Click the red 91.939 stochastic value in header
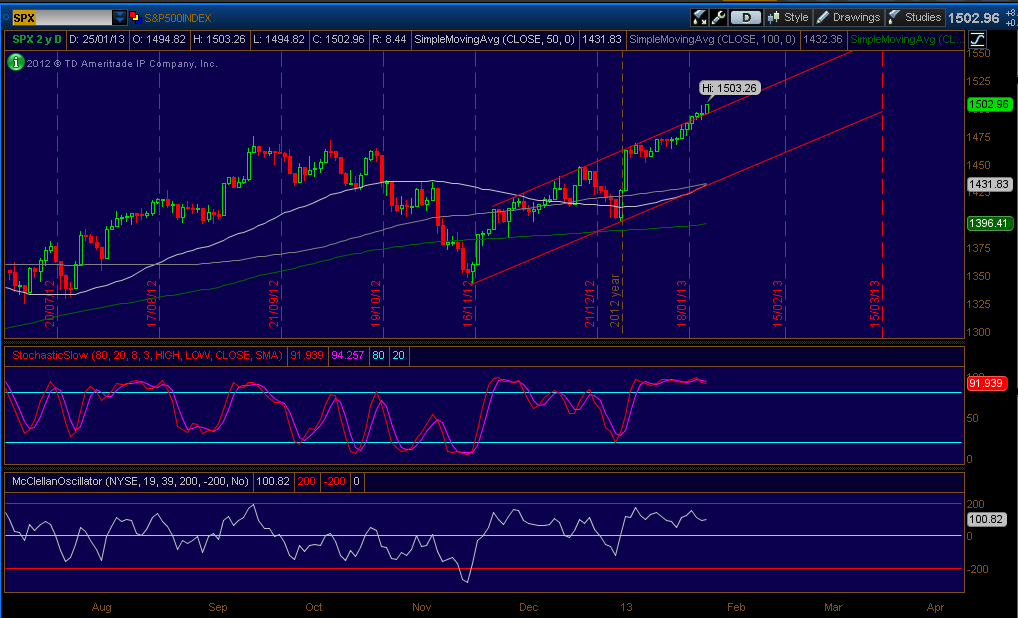 pos(308,356)
